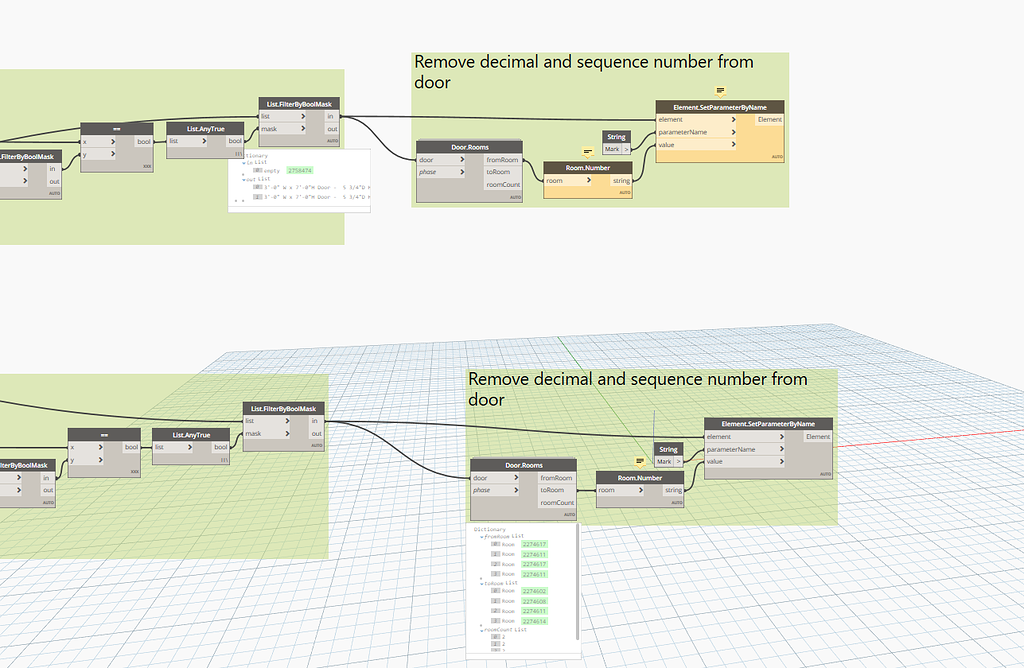Click the out output port on List.AnyTrue

[234, 141]
